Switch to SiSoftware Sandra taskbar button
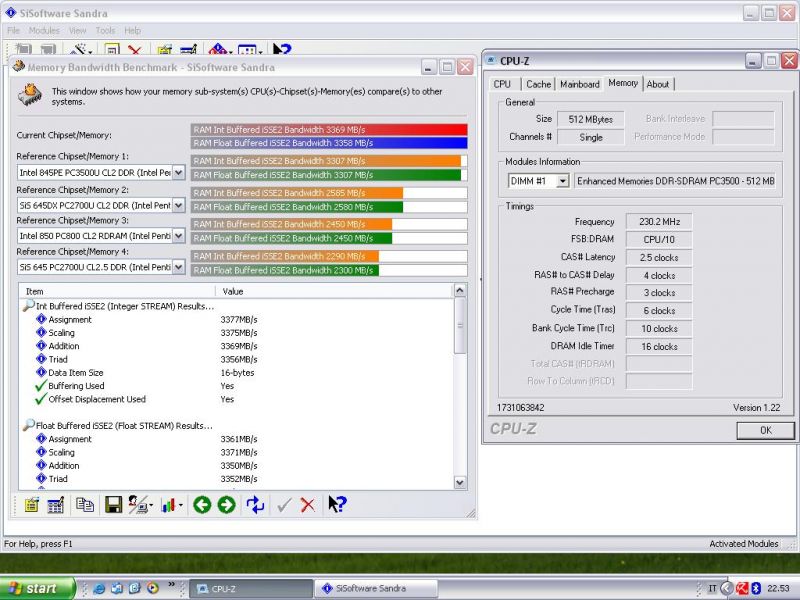Viewport: 800px width, 600px height. click(376, 589)
